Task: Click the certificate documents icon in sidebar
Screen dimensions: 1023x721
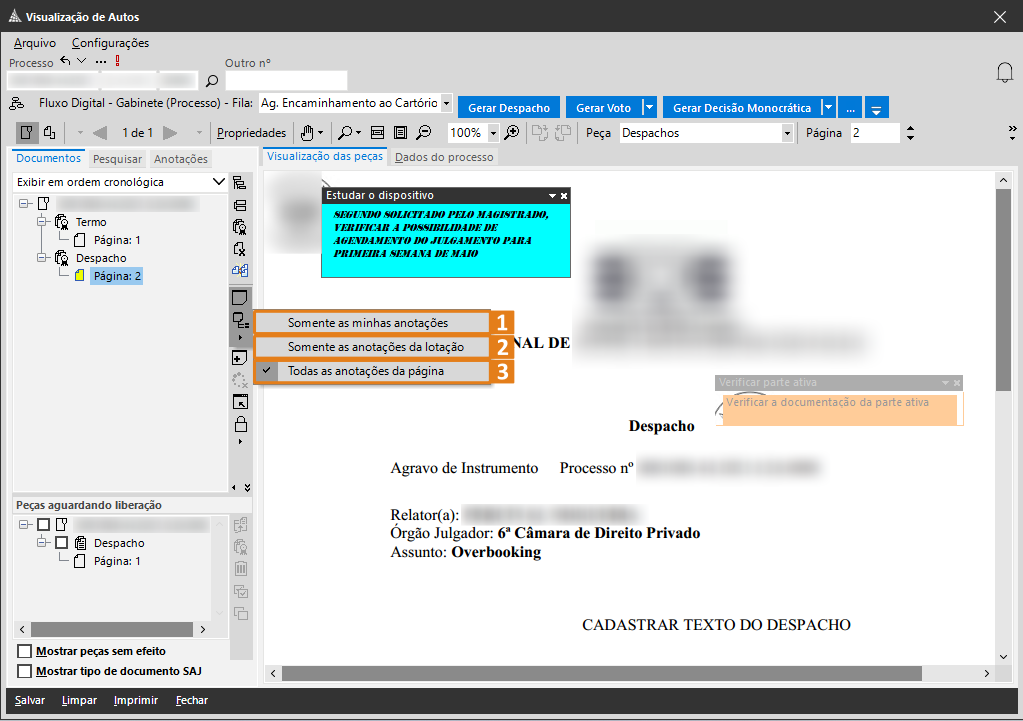Action: click(240, 227)
